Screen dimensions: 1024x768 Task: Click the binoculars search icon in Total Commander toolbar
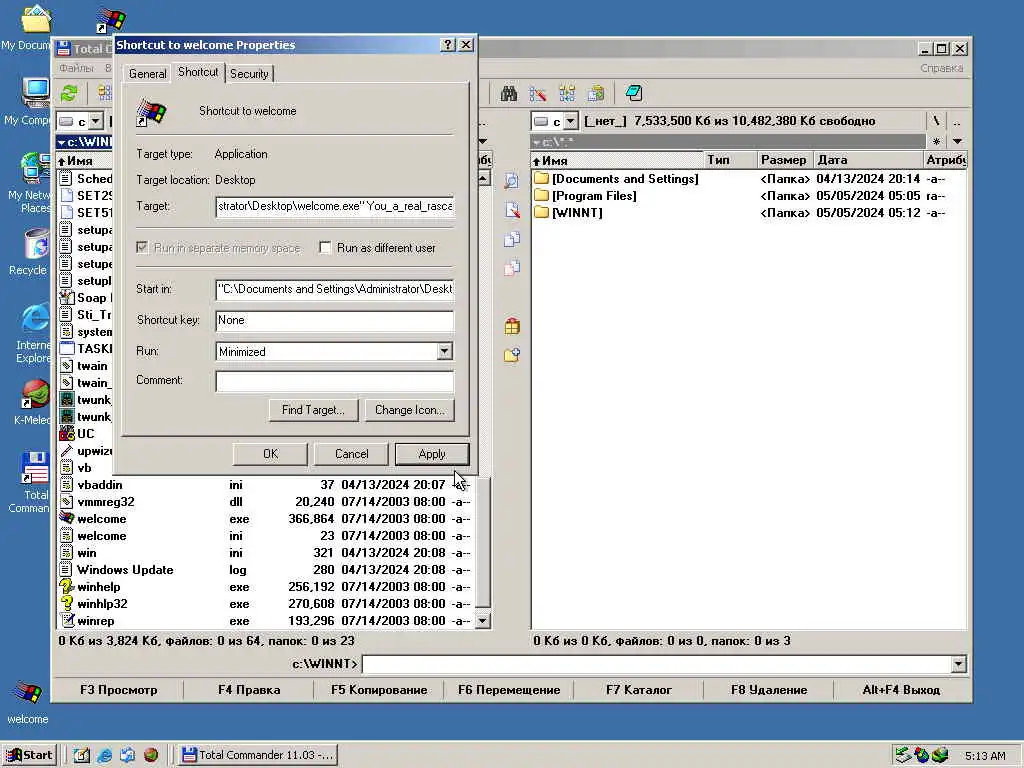[x=509, y=93]
